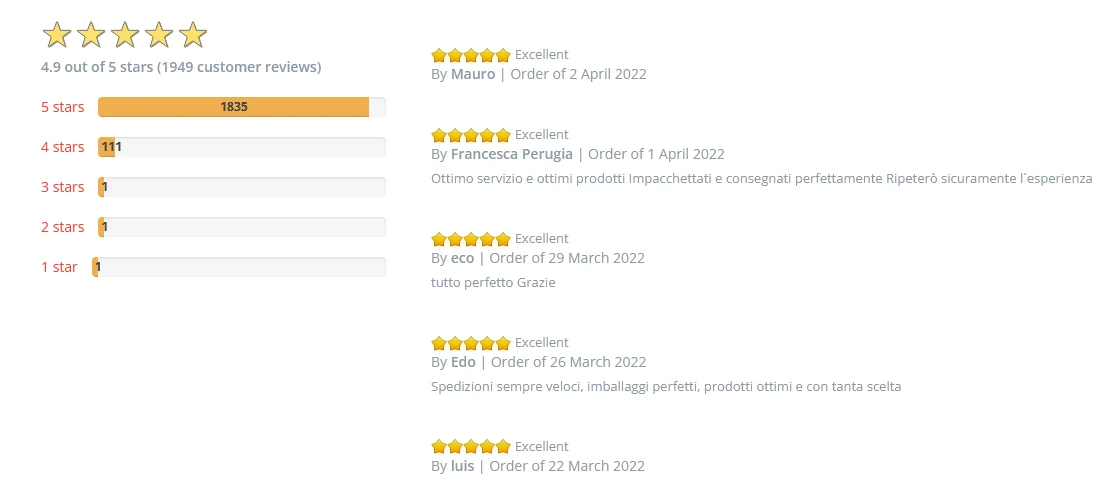Click the 1 star rating bar

coord(241,267)
